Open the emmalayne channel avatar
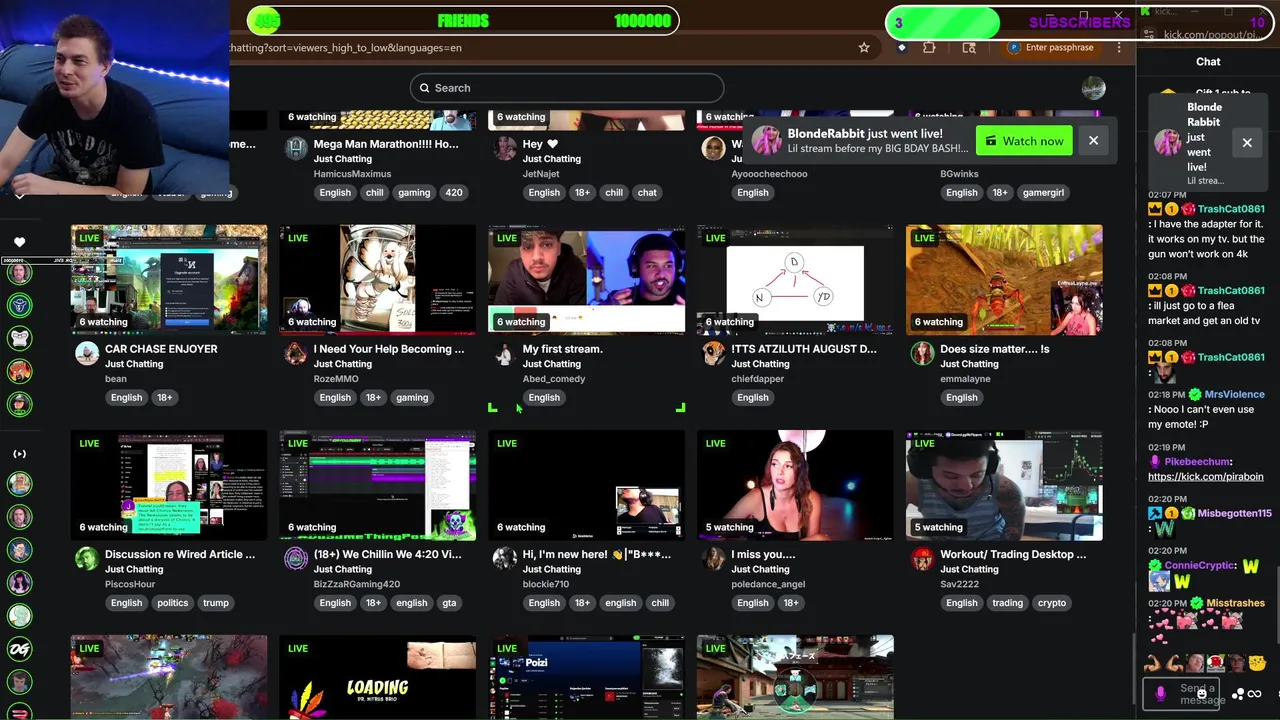Image resolution: width=1280 pixels, height=720 pixels. pyautogui.click(x=922, y=354)
